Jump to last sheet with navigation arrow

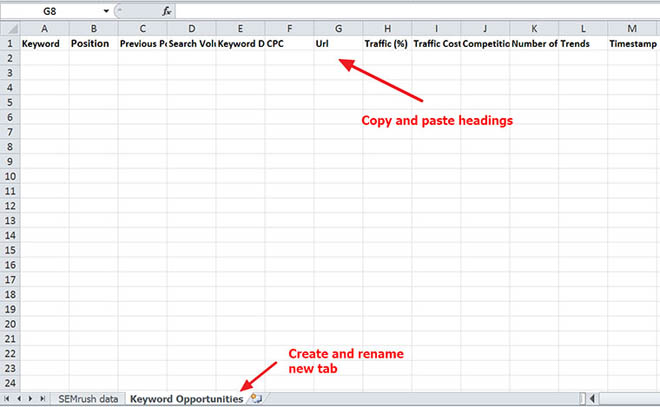tap(44, 398)
